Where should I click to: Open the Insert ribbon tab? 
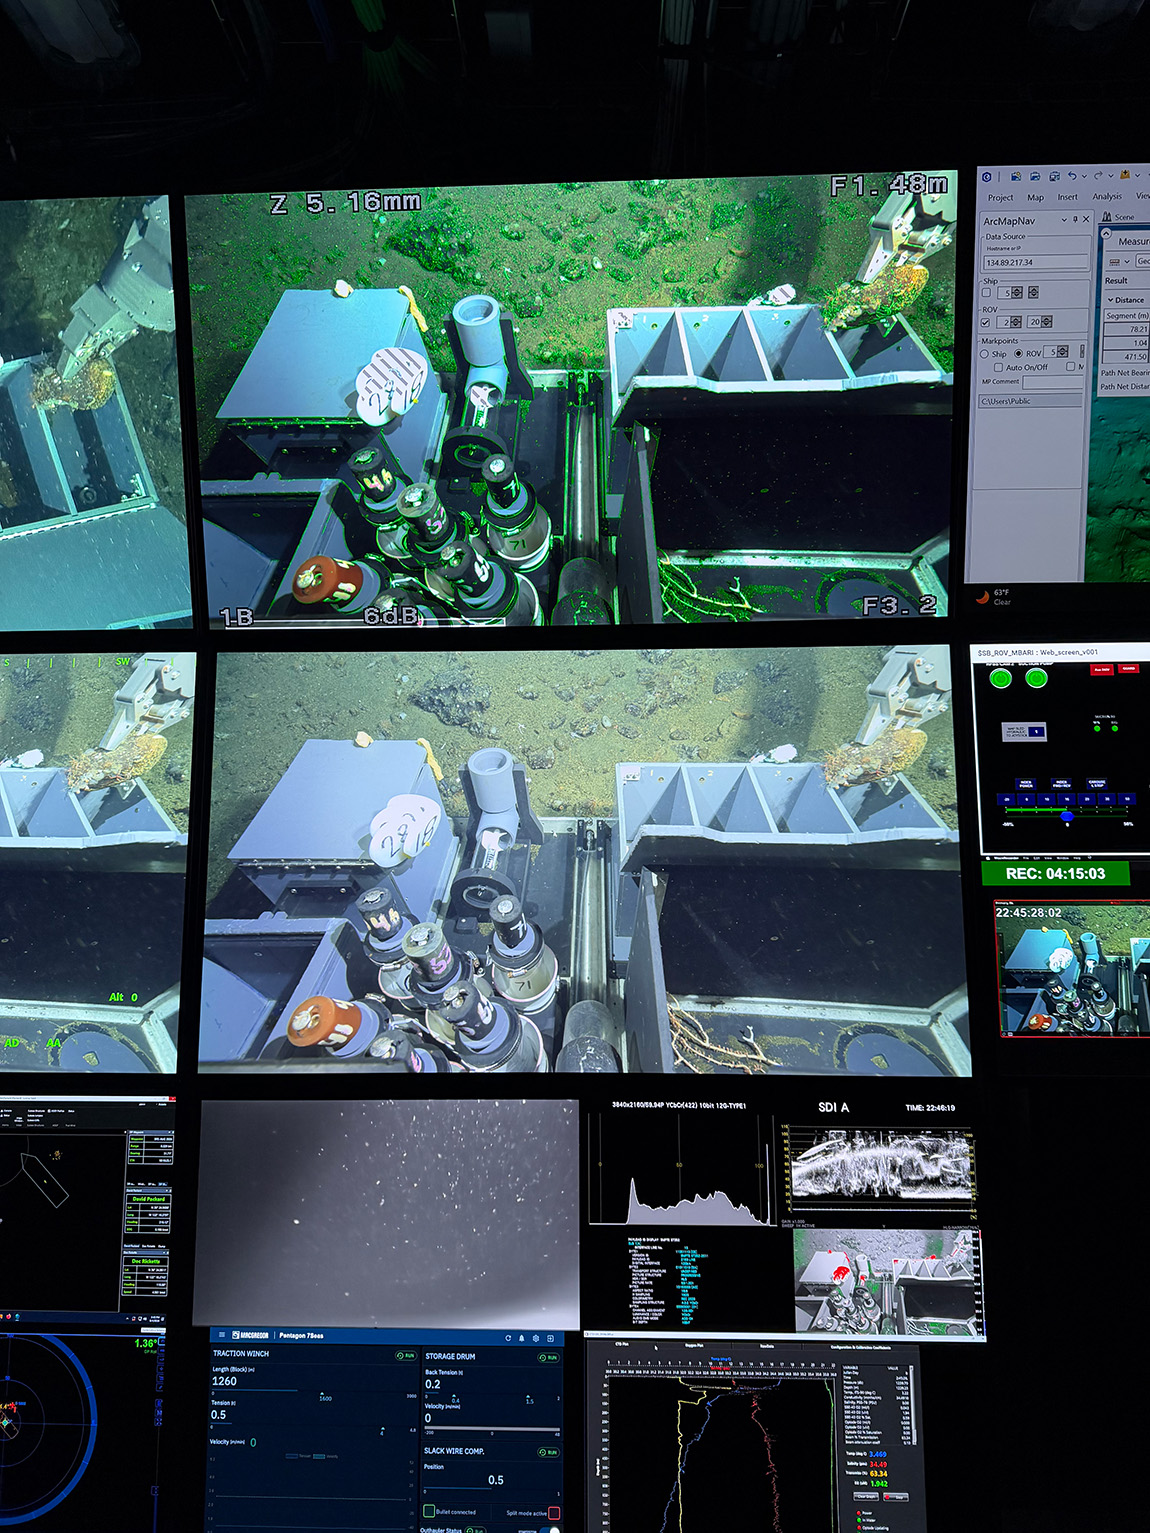(1068, 197)
